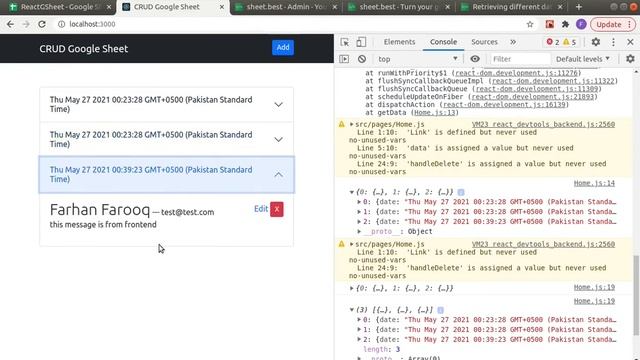The width and height of the screenshot is (640, 360).
Task: Clear the console
Action: coord(362,59)
